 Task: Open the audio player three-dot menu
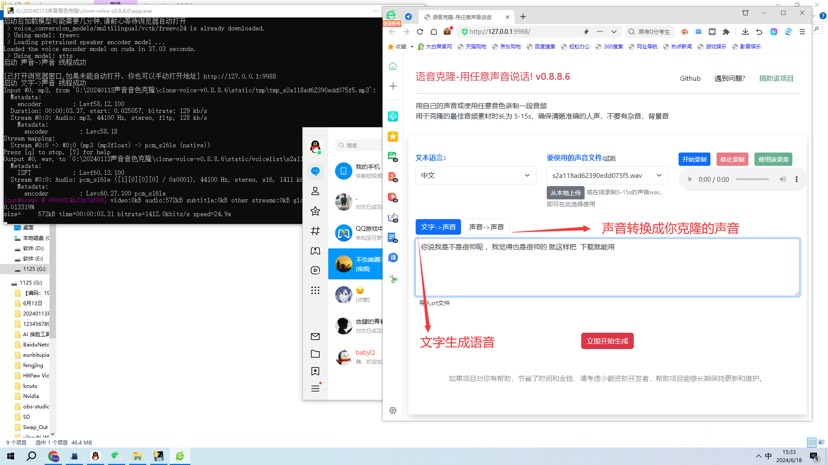[x=797, y=180]
